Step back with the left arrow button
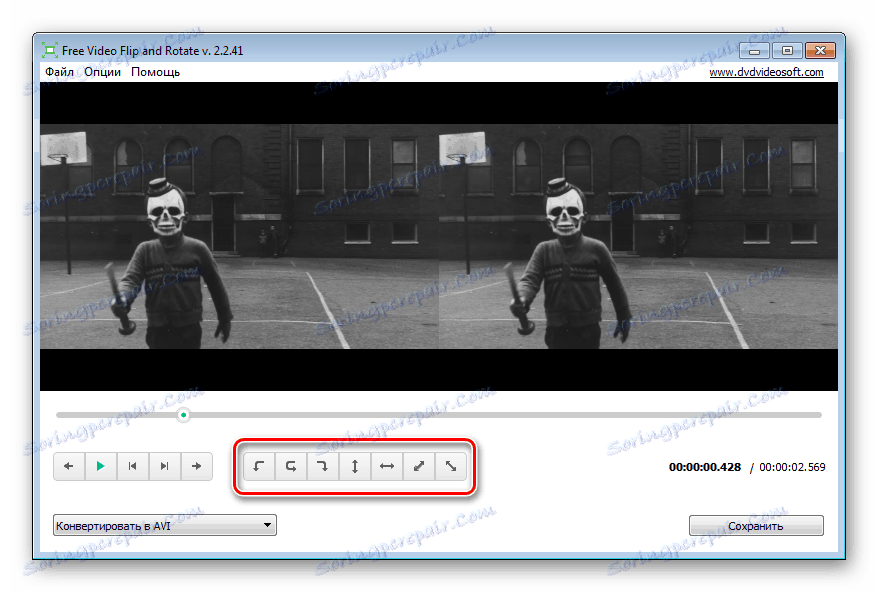 point(69,466)
